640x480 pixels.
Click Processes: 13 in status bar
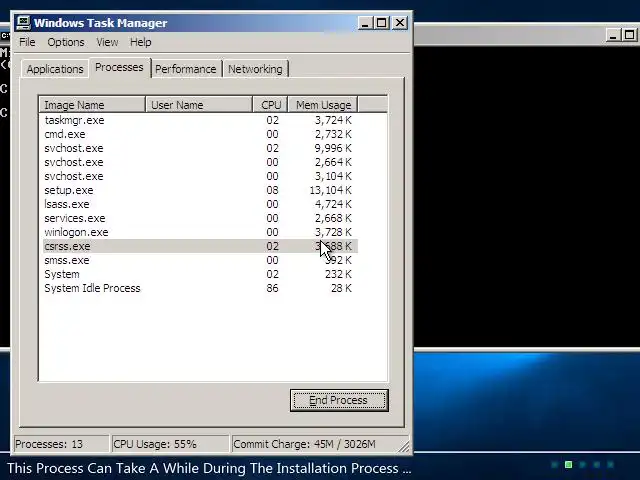(61, 444)
